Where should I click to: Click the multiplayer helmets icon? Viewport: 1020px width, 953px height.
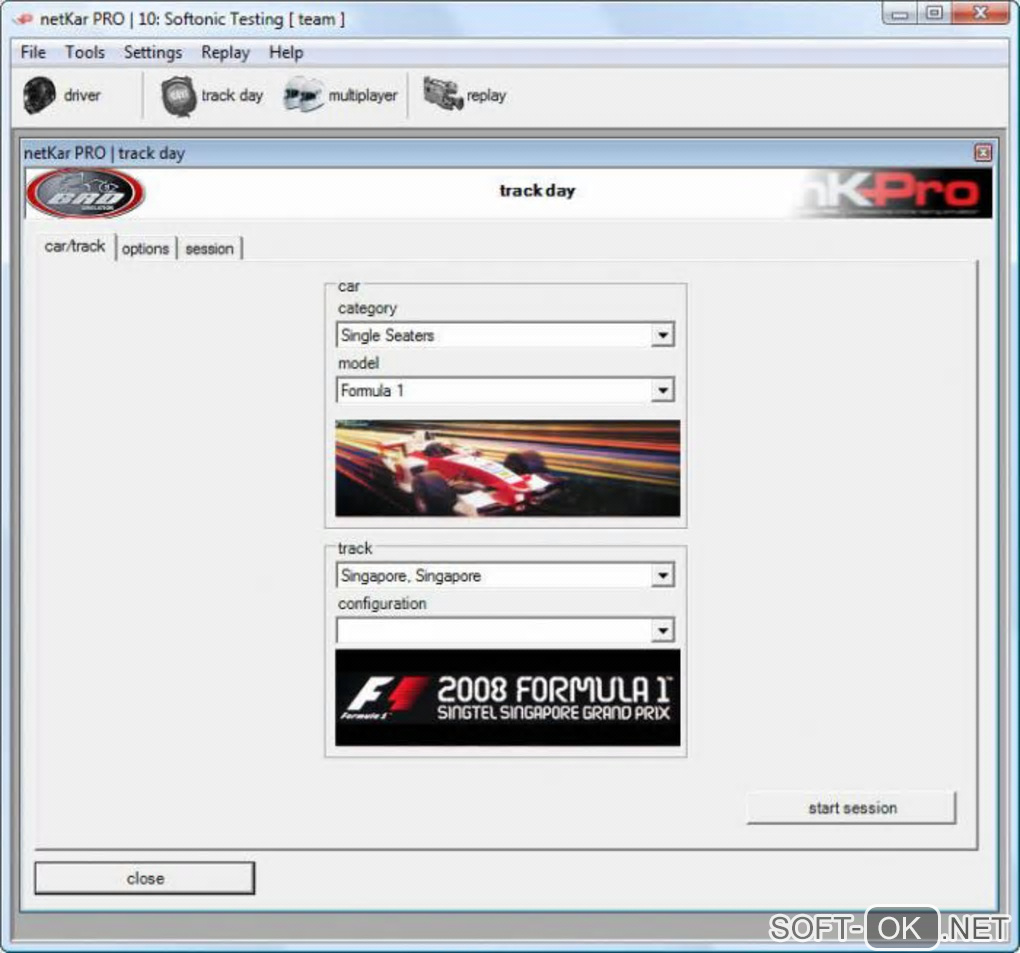[303, 95]
